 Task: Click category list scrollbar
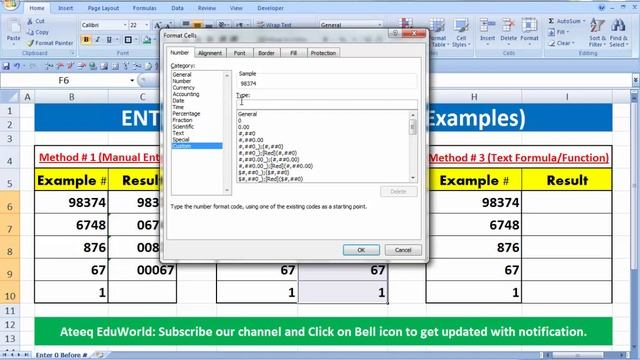coord(227,132)
